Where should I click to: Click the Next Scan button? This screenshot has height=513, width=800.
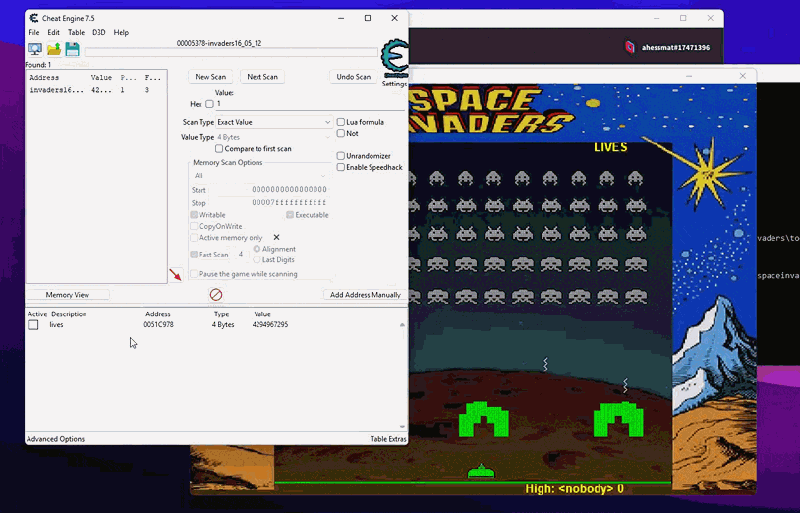[x=262, y=77]
